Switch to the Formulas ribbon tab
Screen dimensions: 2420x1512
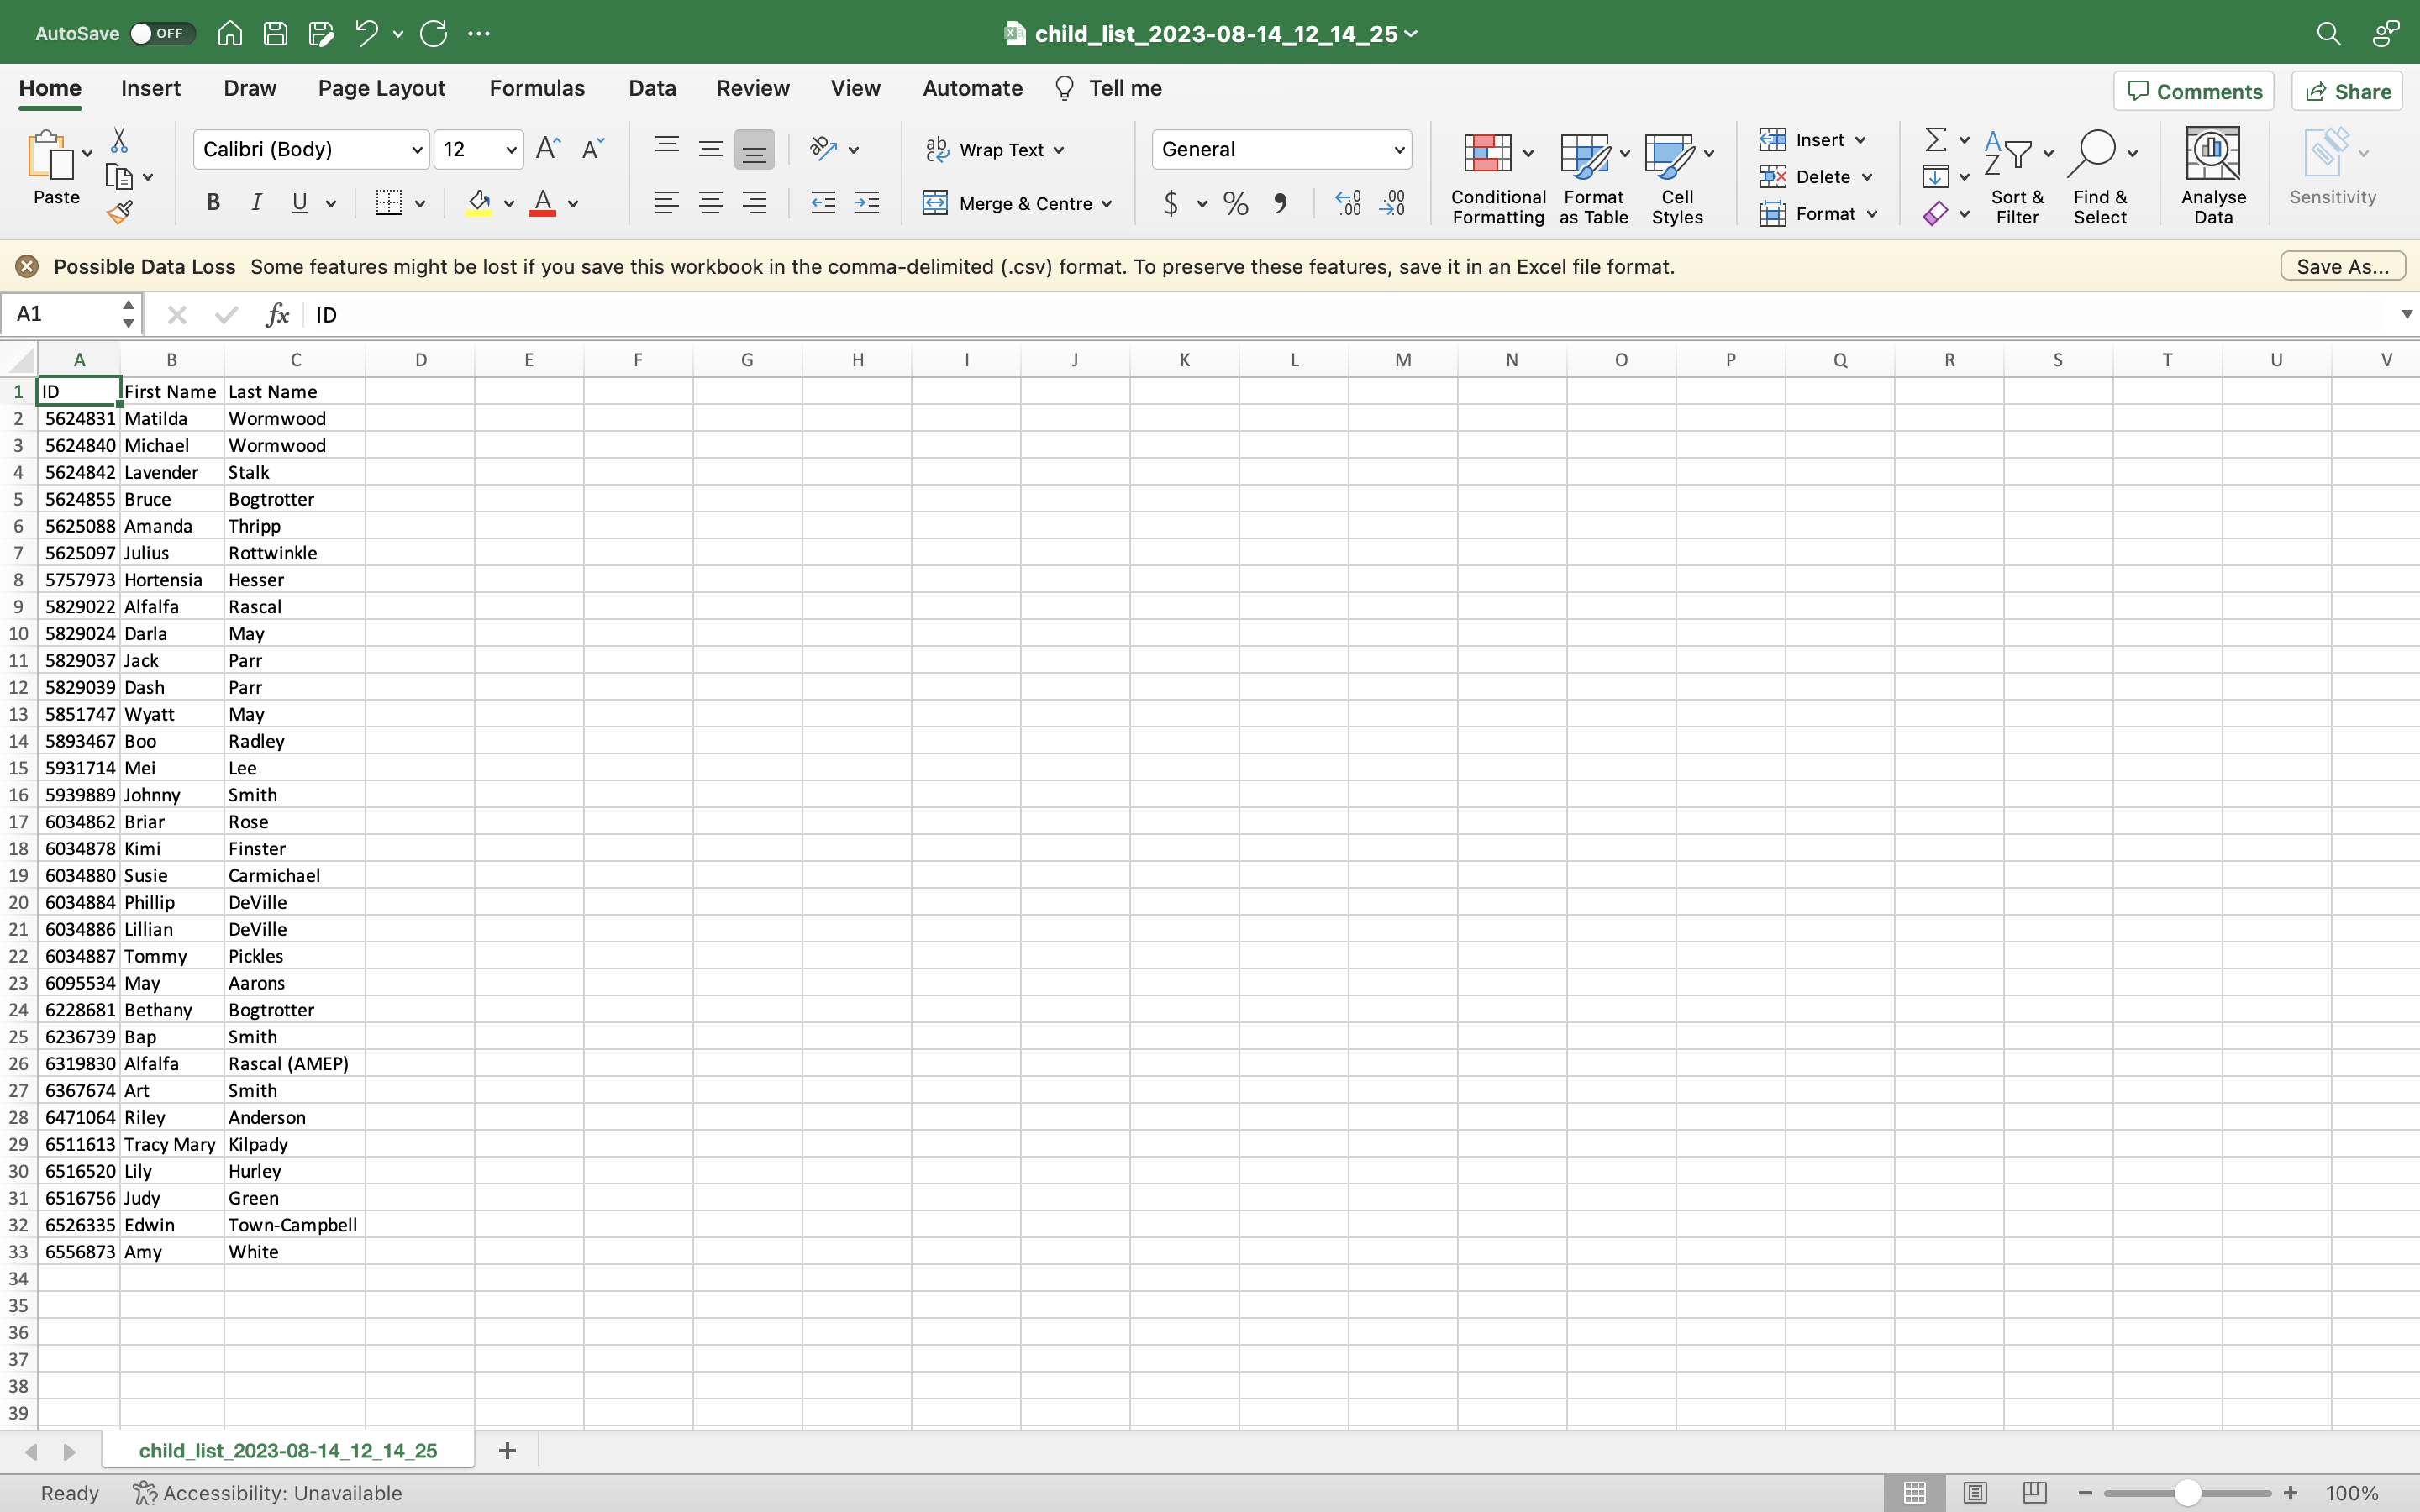536,88
